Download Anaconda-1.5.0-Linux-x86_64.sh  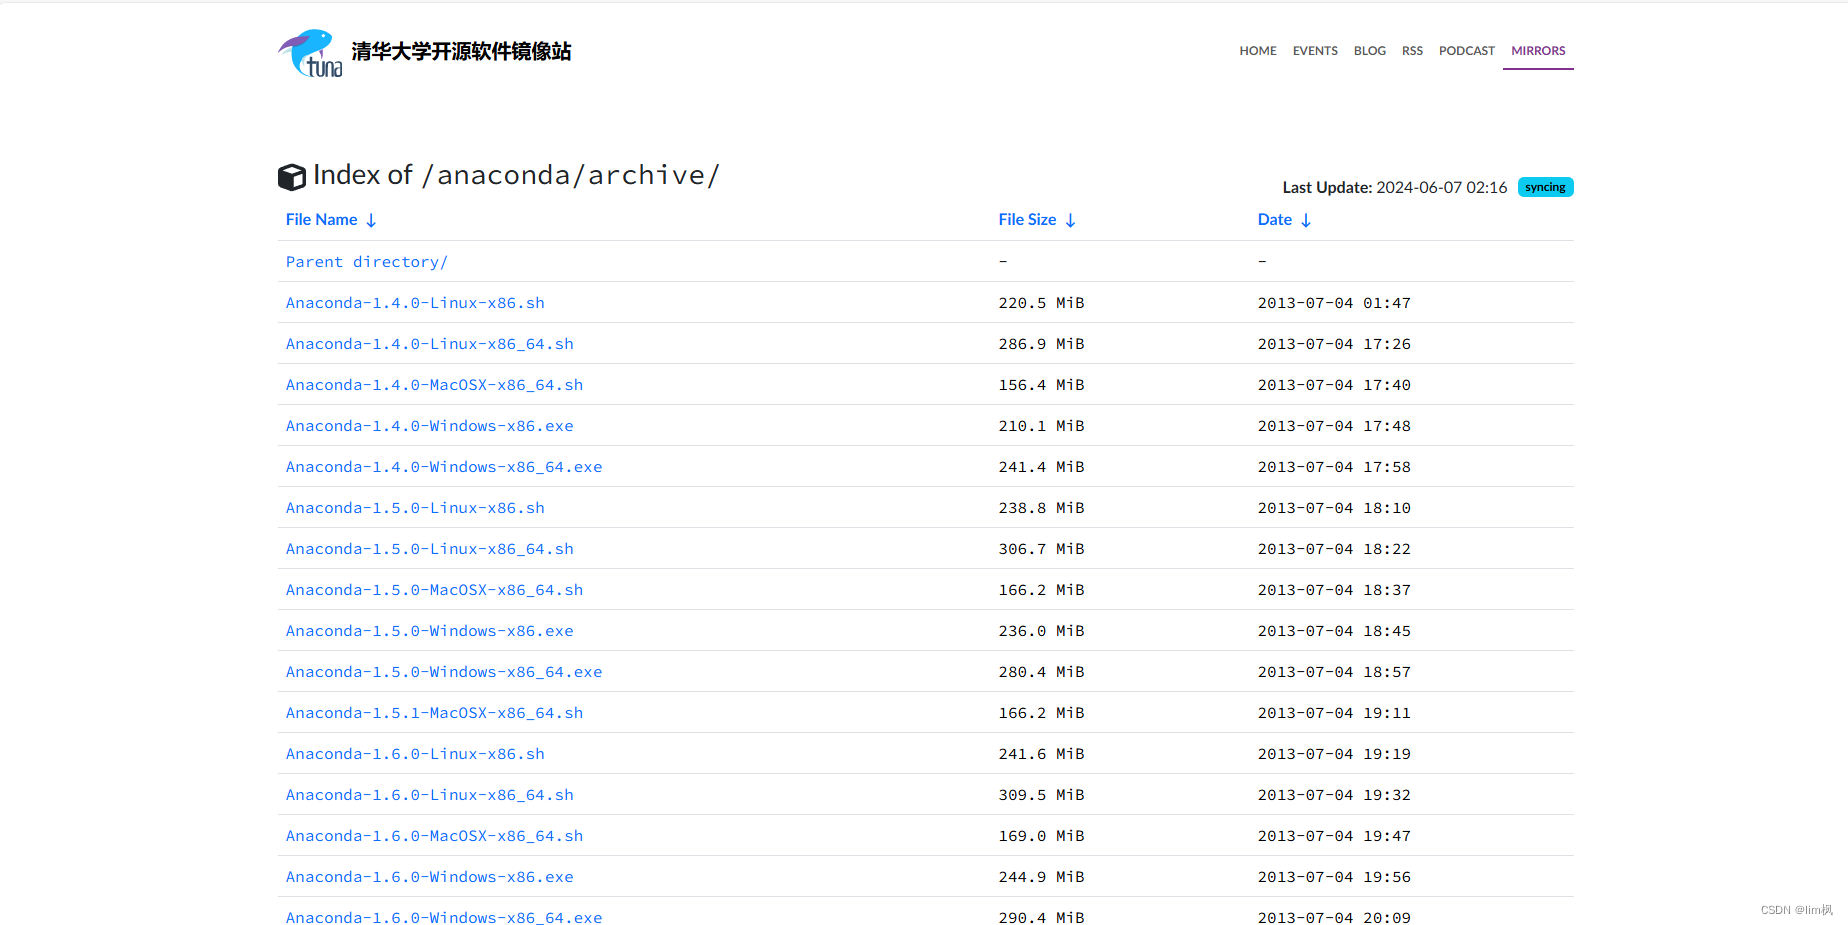[430, 549]
